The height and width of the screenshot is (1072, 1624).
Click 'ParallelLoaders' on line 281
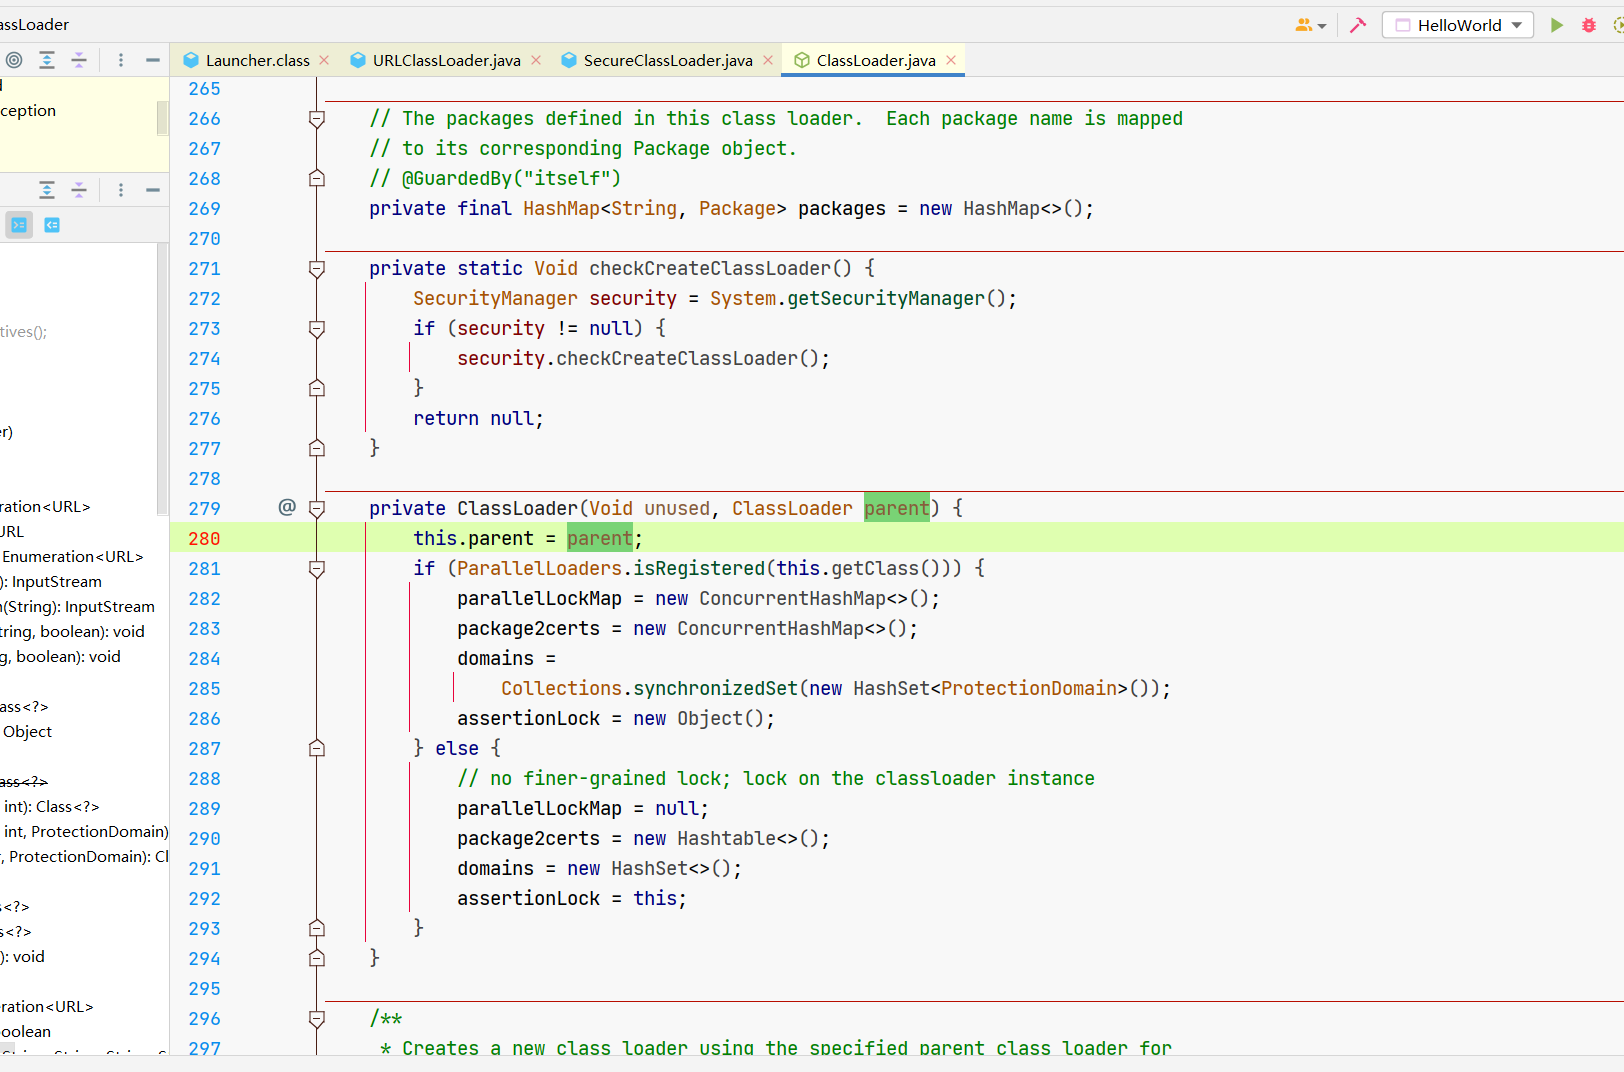tap(539, 568)
